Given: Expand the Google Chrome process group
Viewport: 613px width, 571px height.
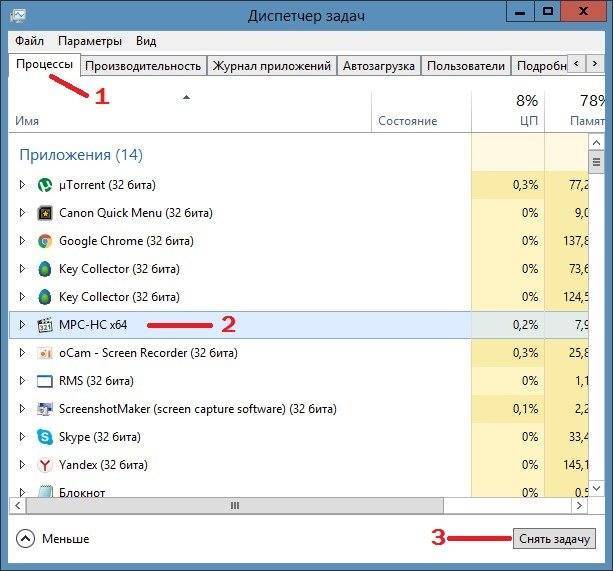Looking at the screenshot, I should pyautogui.click(x=22, y=241).
